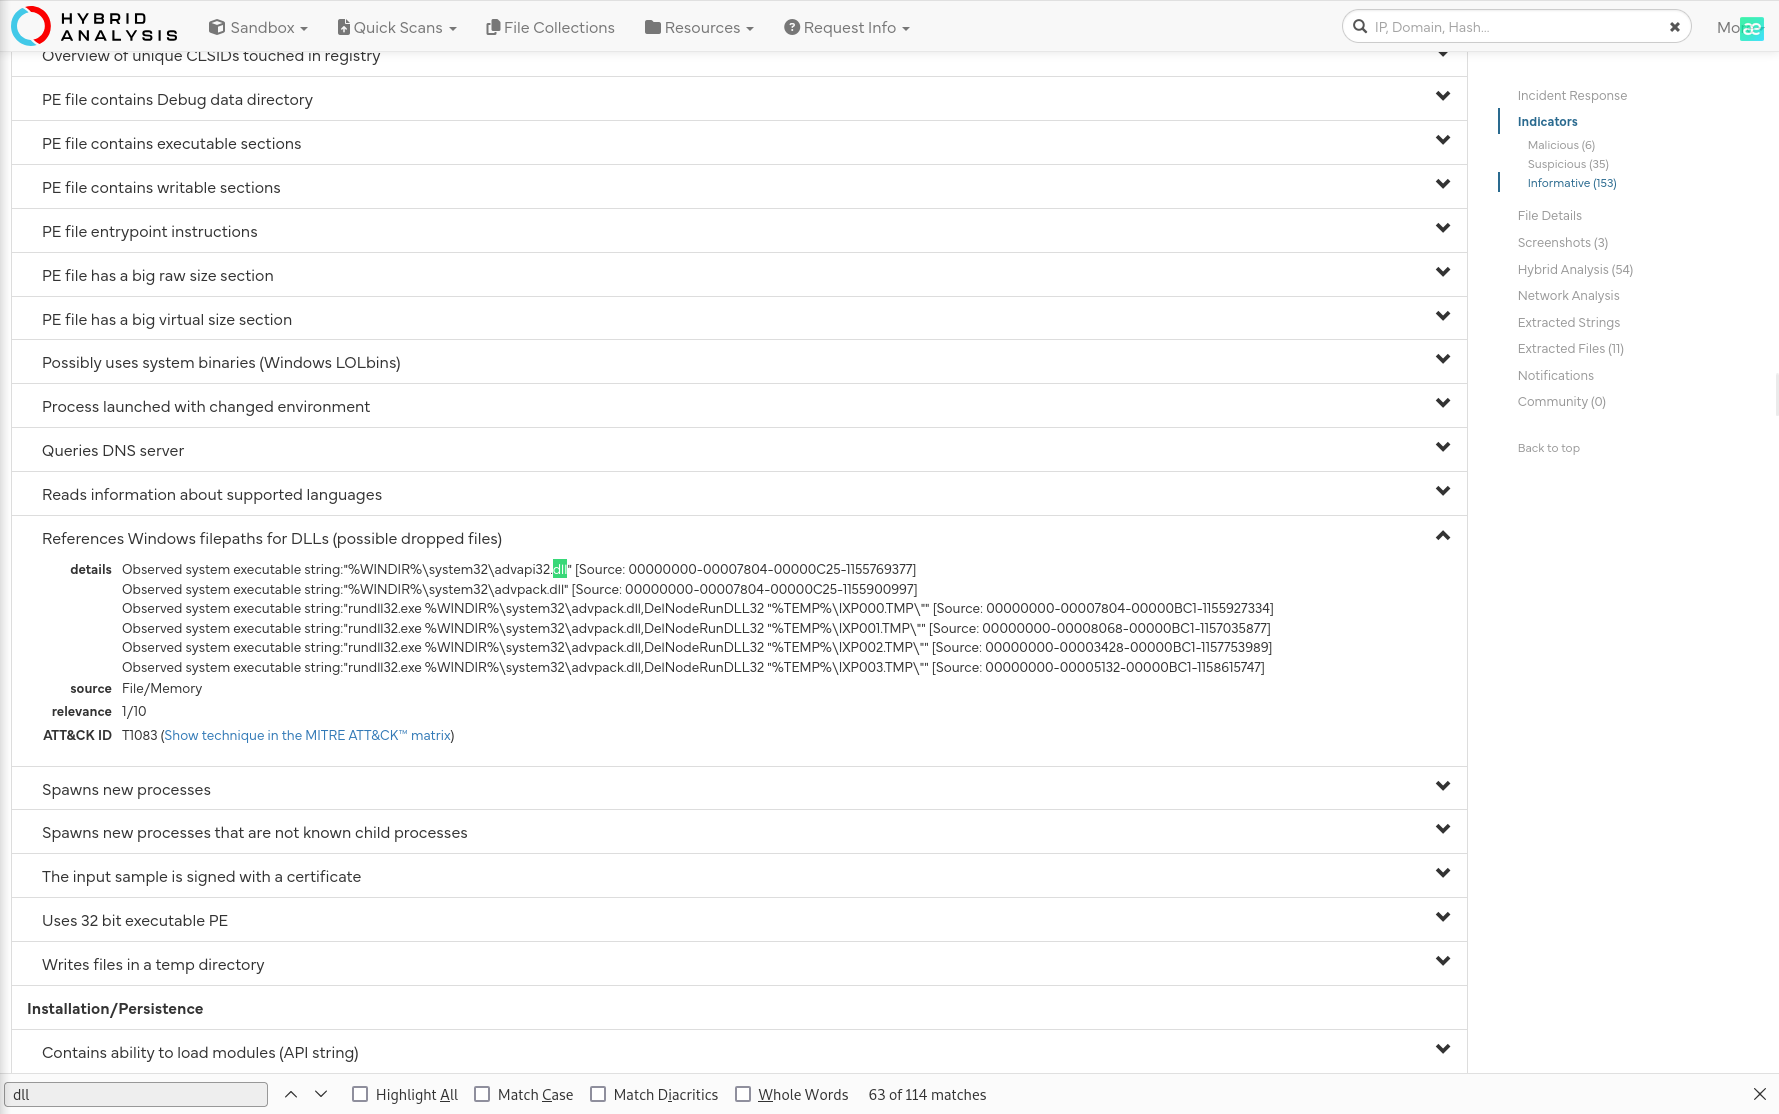Open the Sandbox menu
Viewport: 1779px width, 1114px height.
258,27
